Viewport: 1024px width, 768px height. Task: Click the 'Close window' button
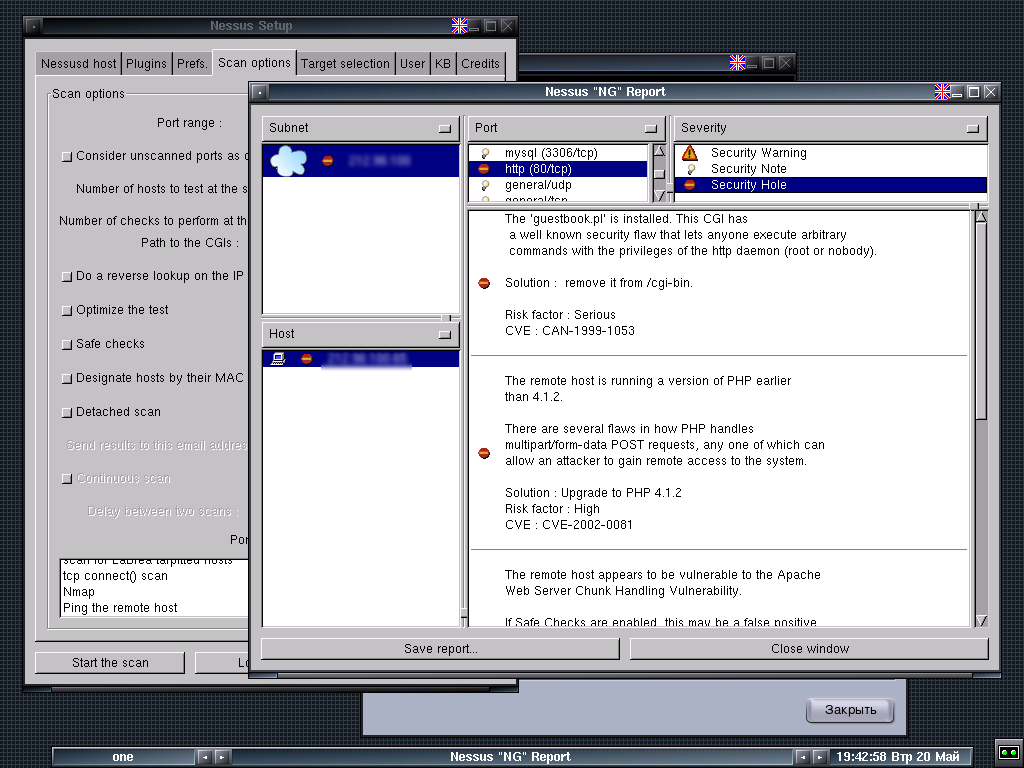(810, 649)
